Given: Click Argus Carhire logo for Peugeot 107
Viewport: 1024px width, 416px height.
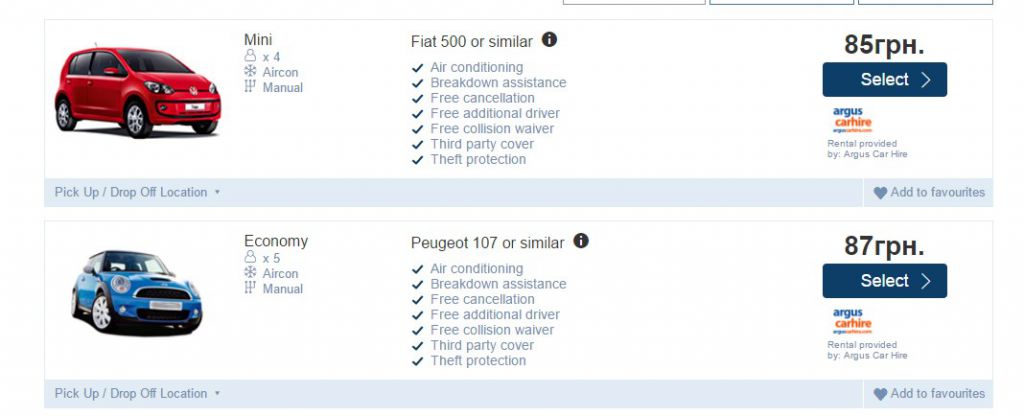Looking at the screenshot, I should coord(852,321).
